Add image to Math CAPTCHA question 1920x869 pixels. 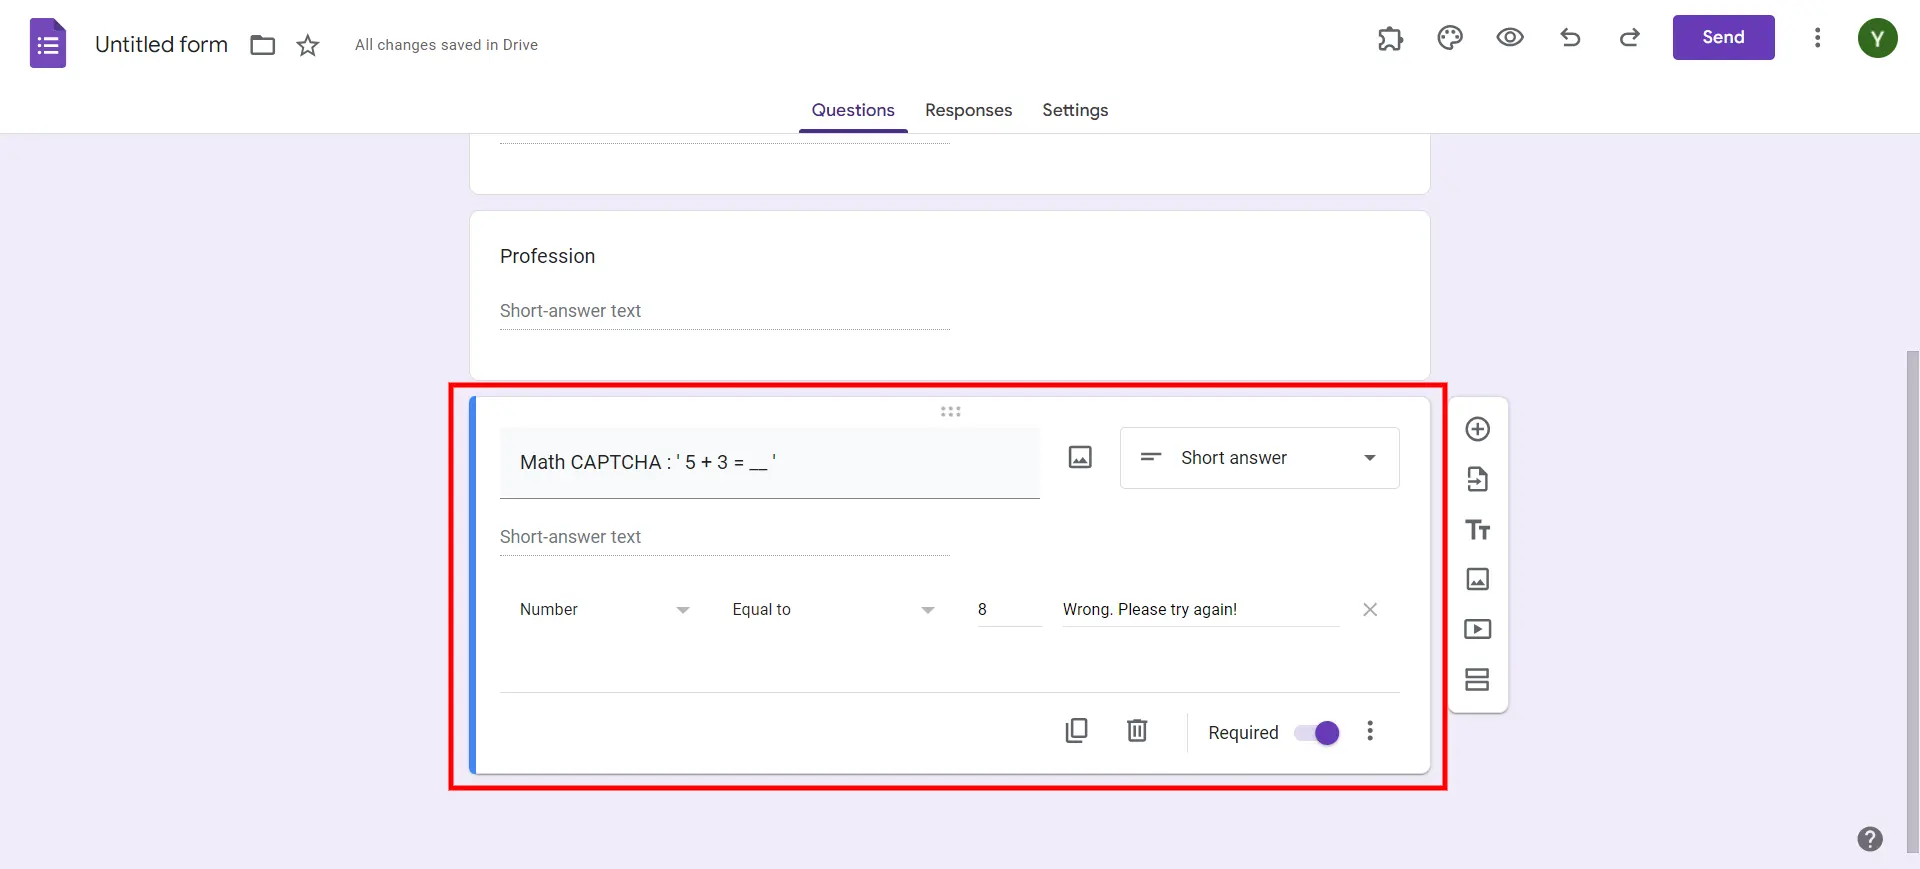click(x=1080, y=457)
